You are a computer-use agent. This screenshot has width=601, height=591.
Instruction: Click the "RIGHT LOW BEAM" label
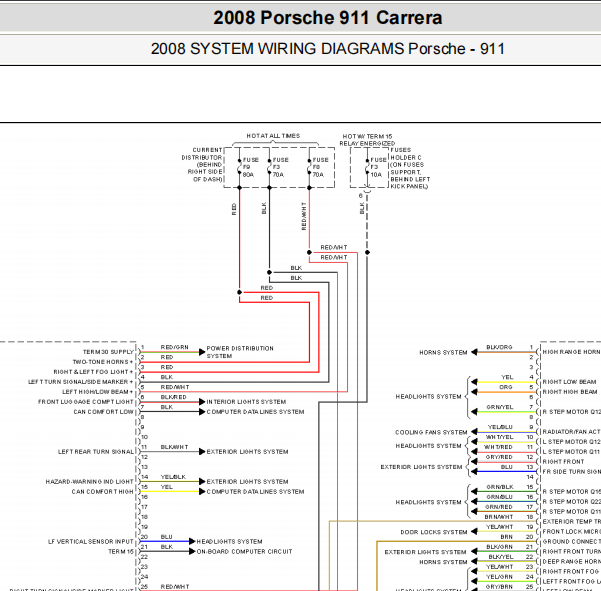click(569, 382)
